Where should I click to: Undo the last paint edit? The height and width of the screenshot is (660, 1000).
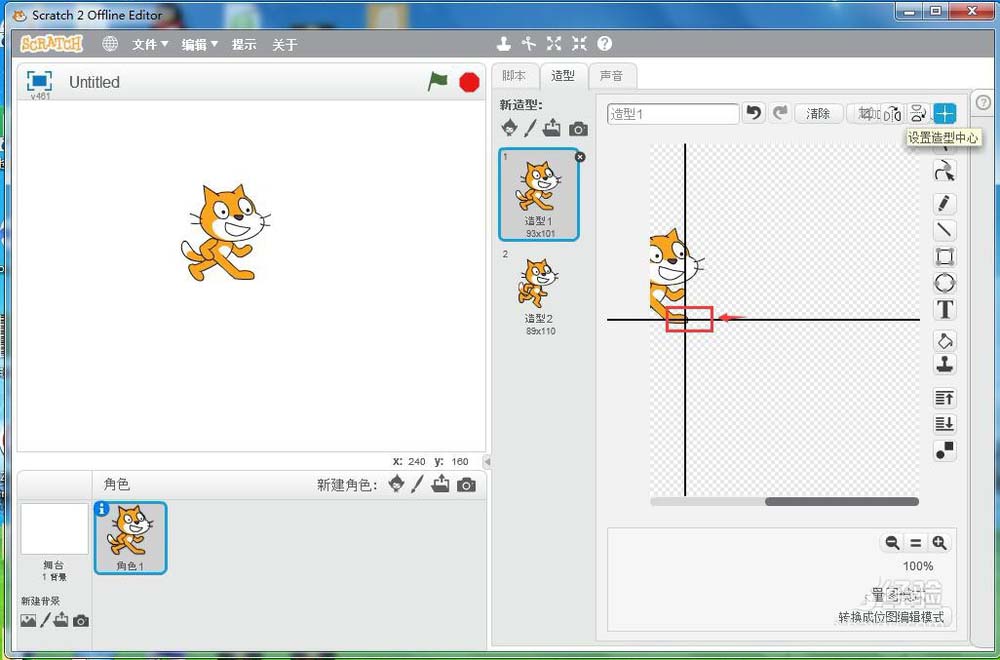click(x=754, y=114)
